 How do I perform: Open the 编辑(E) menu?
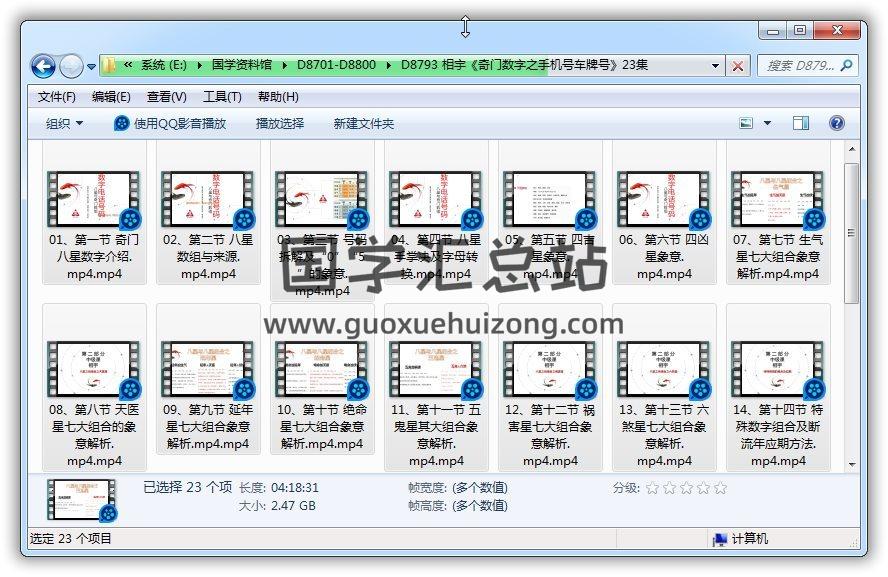coord(111,97)
